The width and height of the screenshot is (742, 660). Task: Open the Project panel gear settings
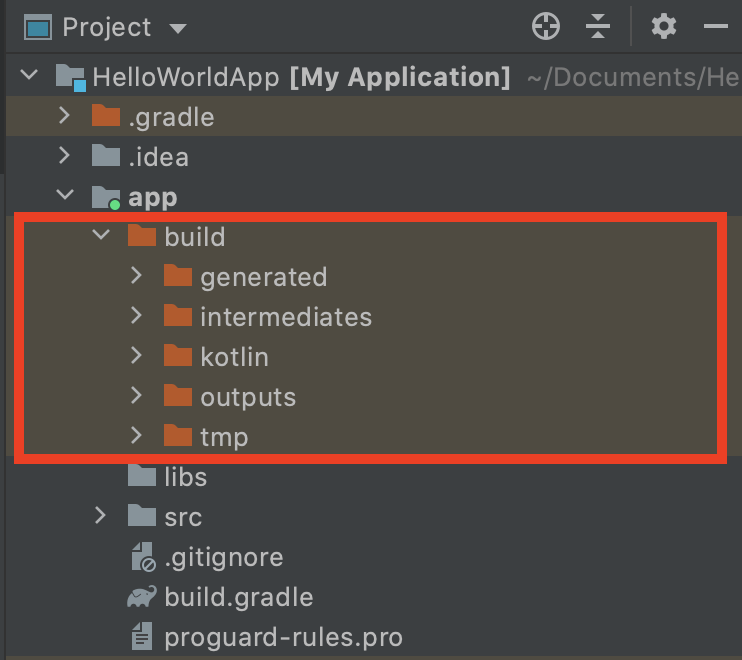(663, 26)
